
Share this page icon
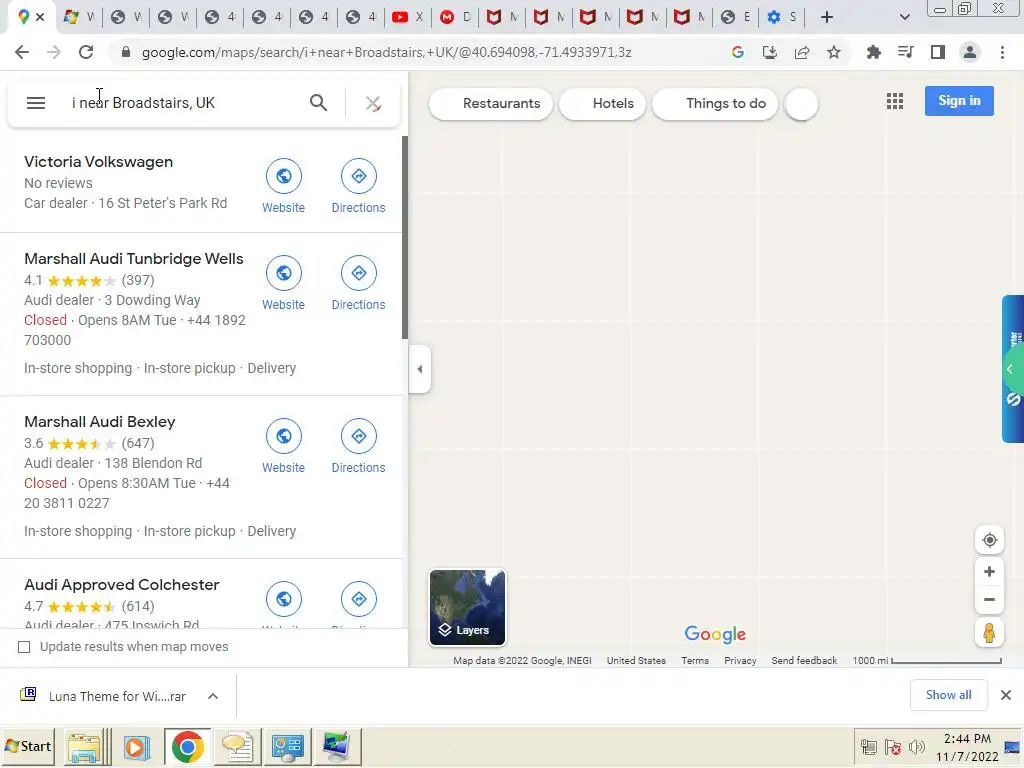click(x=802, y=52)
